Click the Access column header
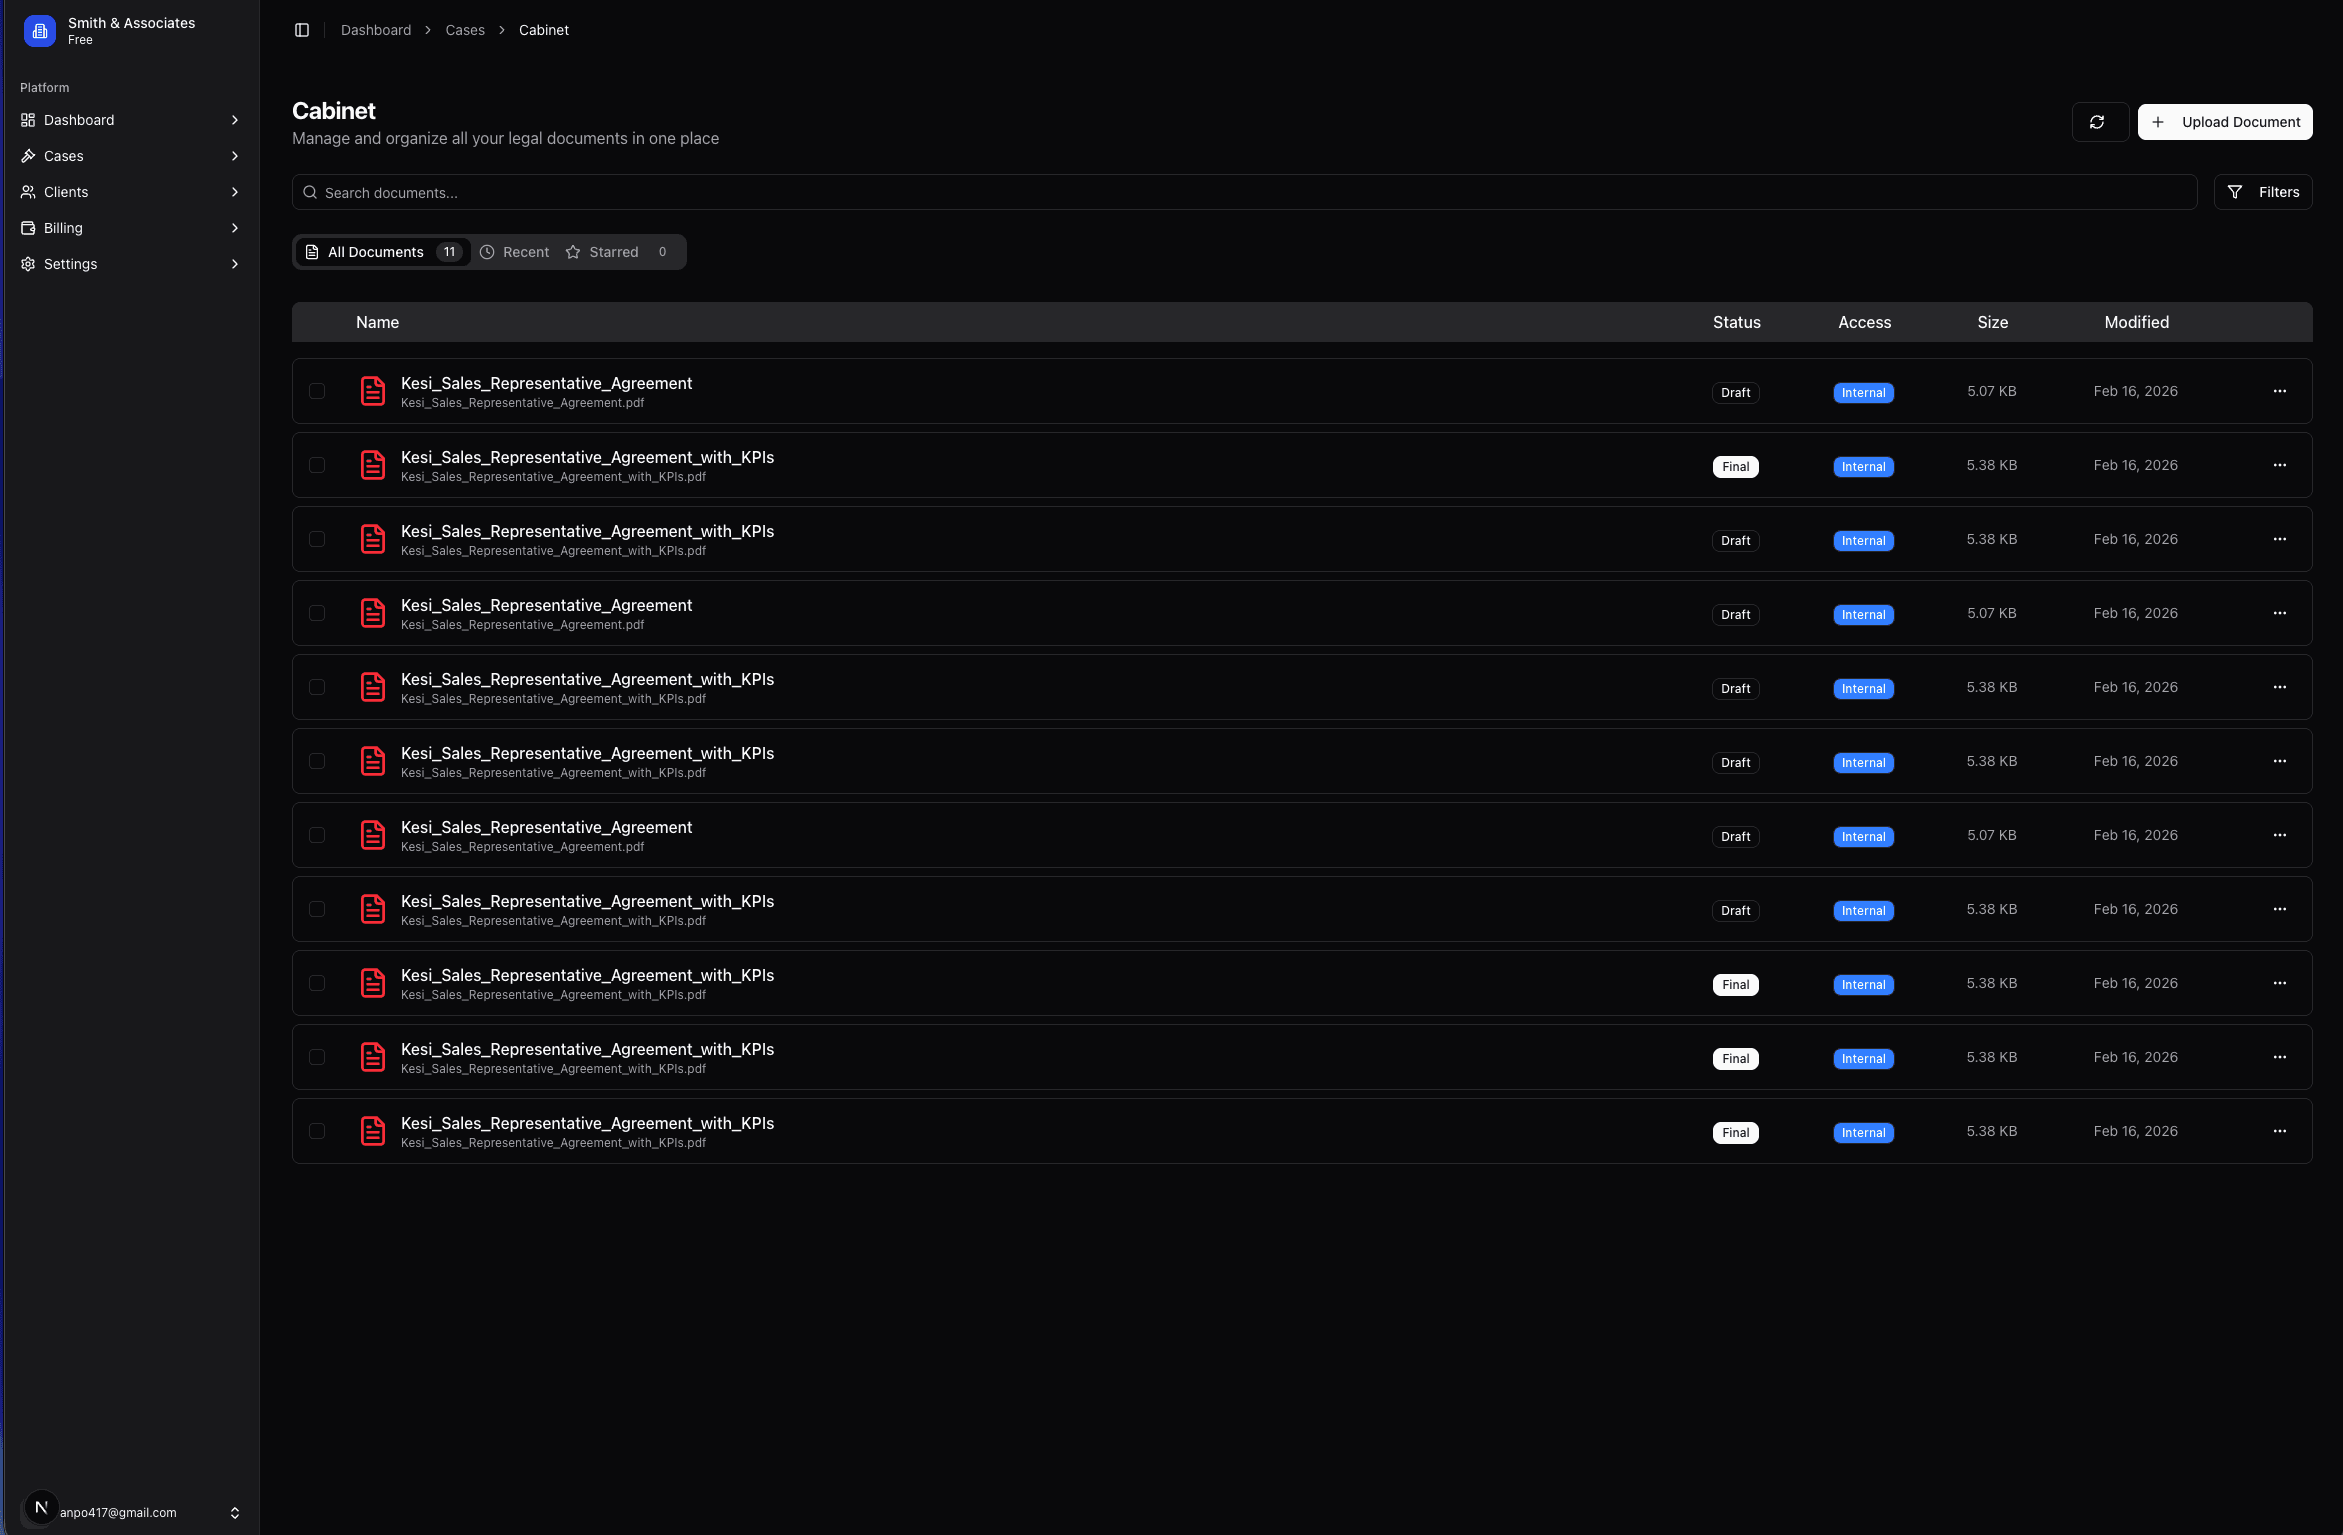Image resolution: width=2343 pixels, height=1535 pixels. 1864,322
